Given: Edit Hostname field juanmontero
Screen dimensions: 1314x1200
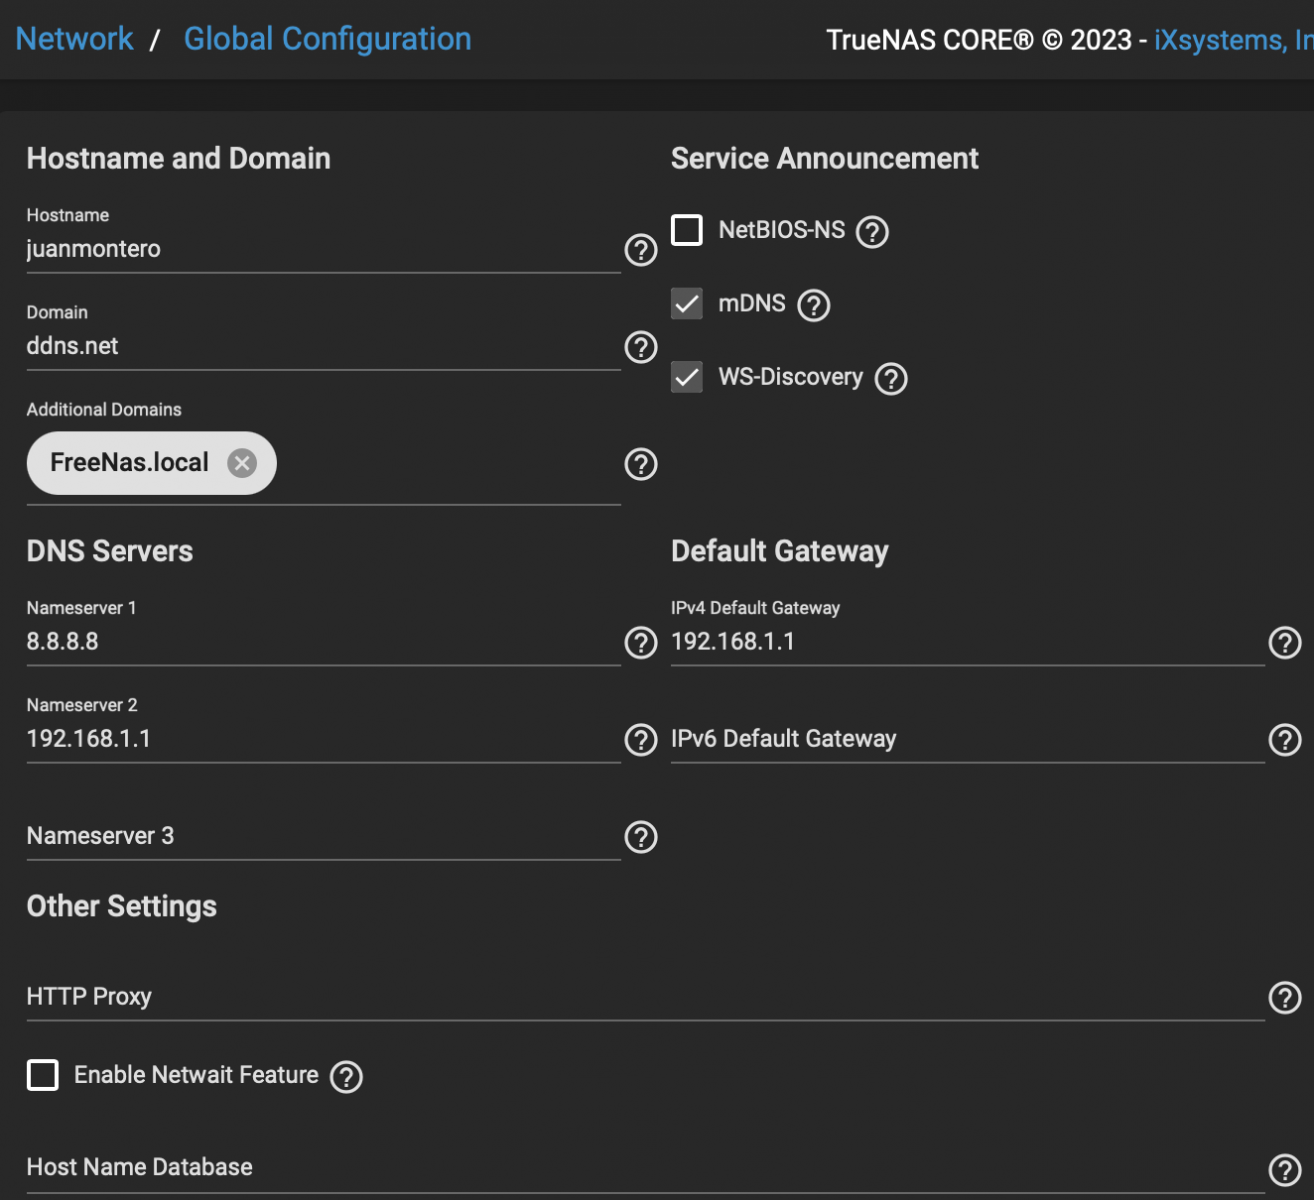Looking at the screenshot, I should coord(323,249).
